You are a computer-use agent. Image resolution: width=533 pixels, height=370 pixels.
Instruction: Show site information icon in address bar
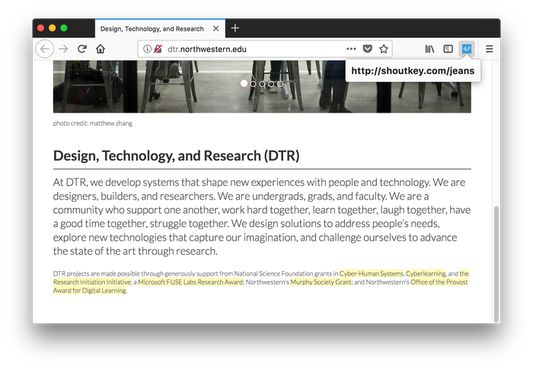[147, 49]
